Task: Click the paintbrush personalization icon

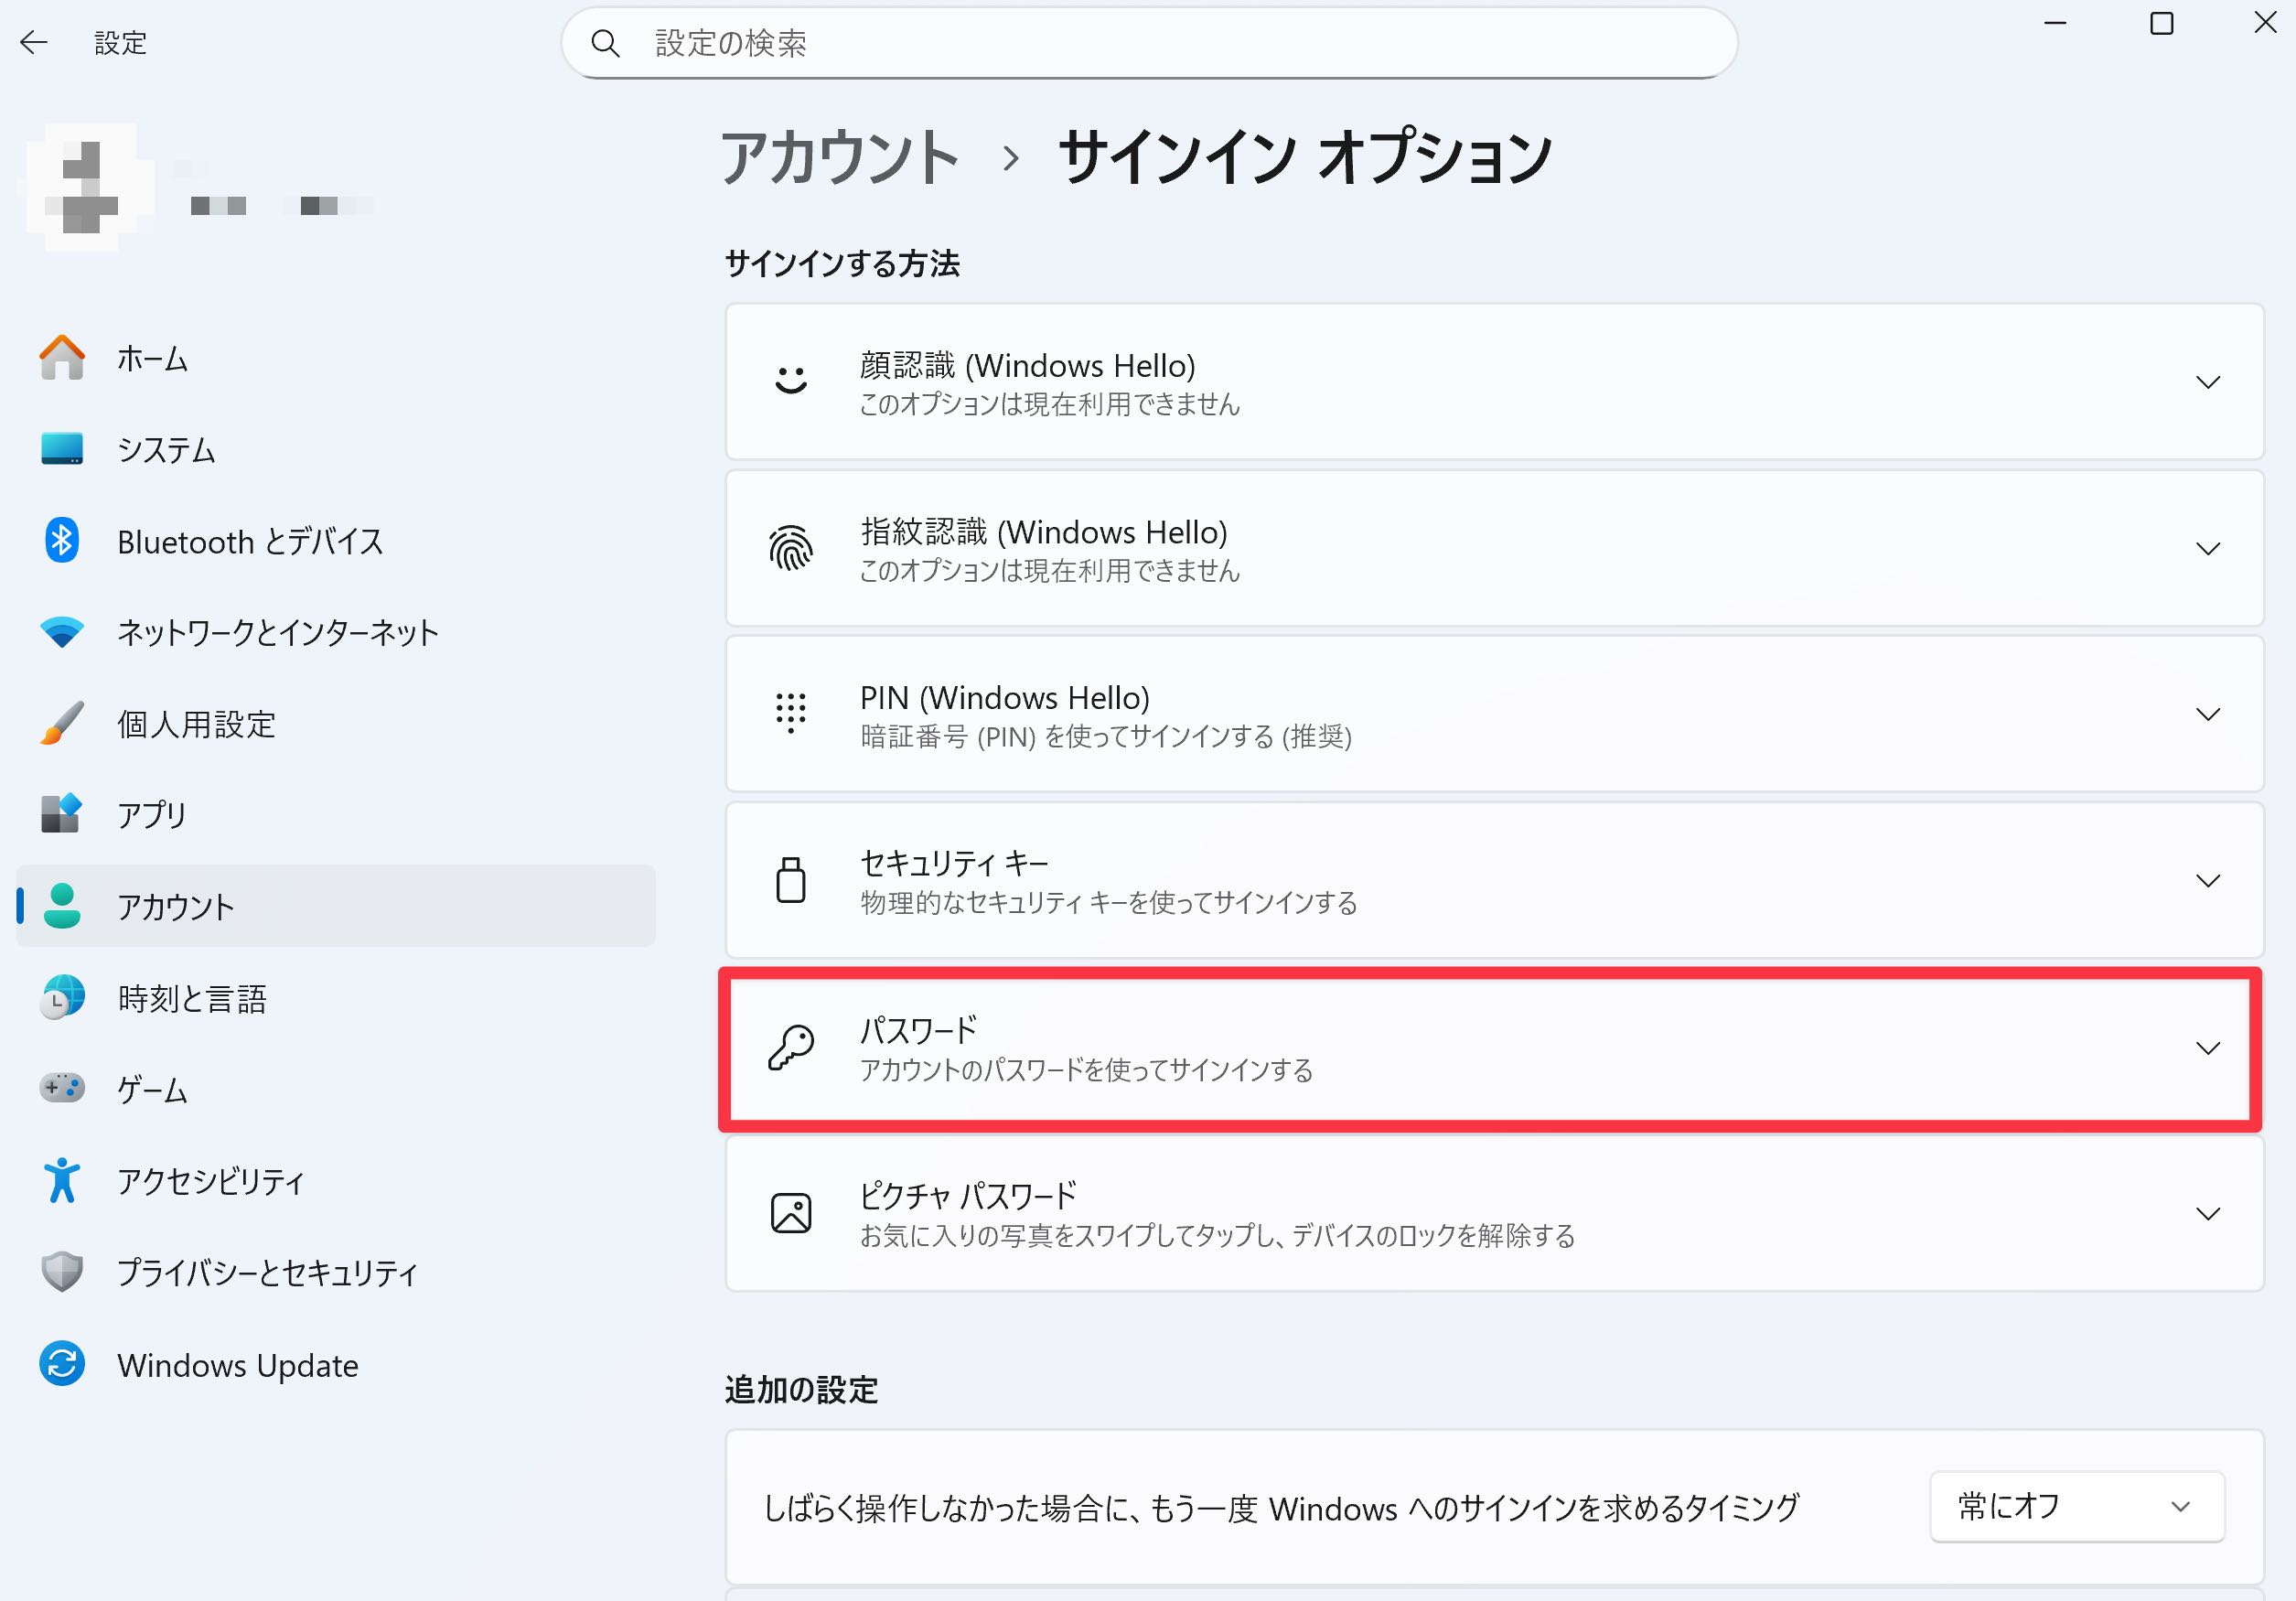Action: (x=62, y=723)
